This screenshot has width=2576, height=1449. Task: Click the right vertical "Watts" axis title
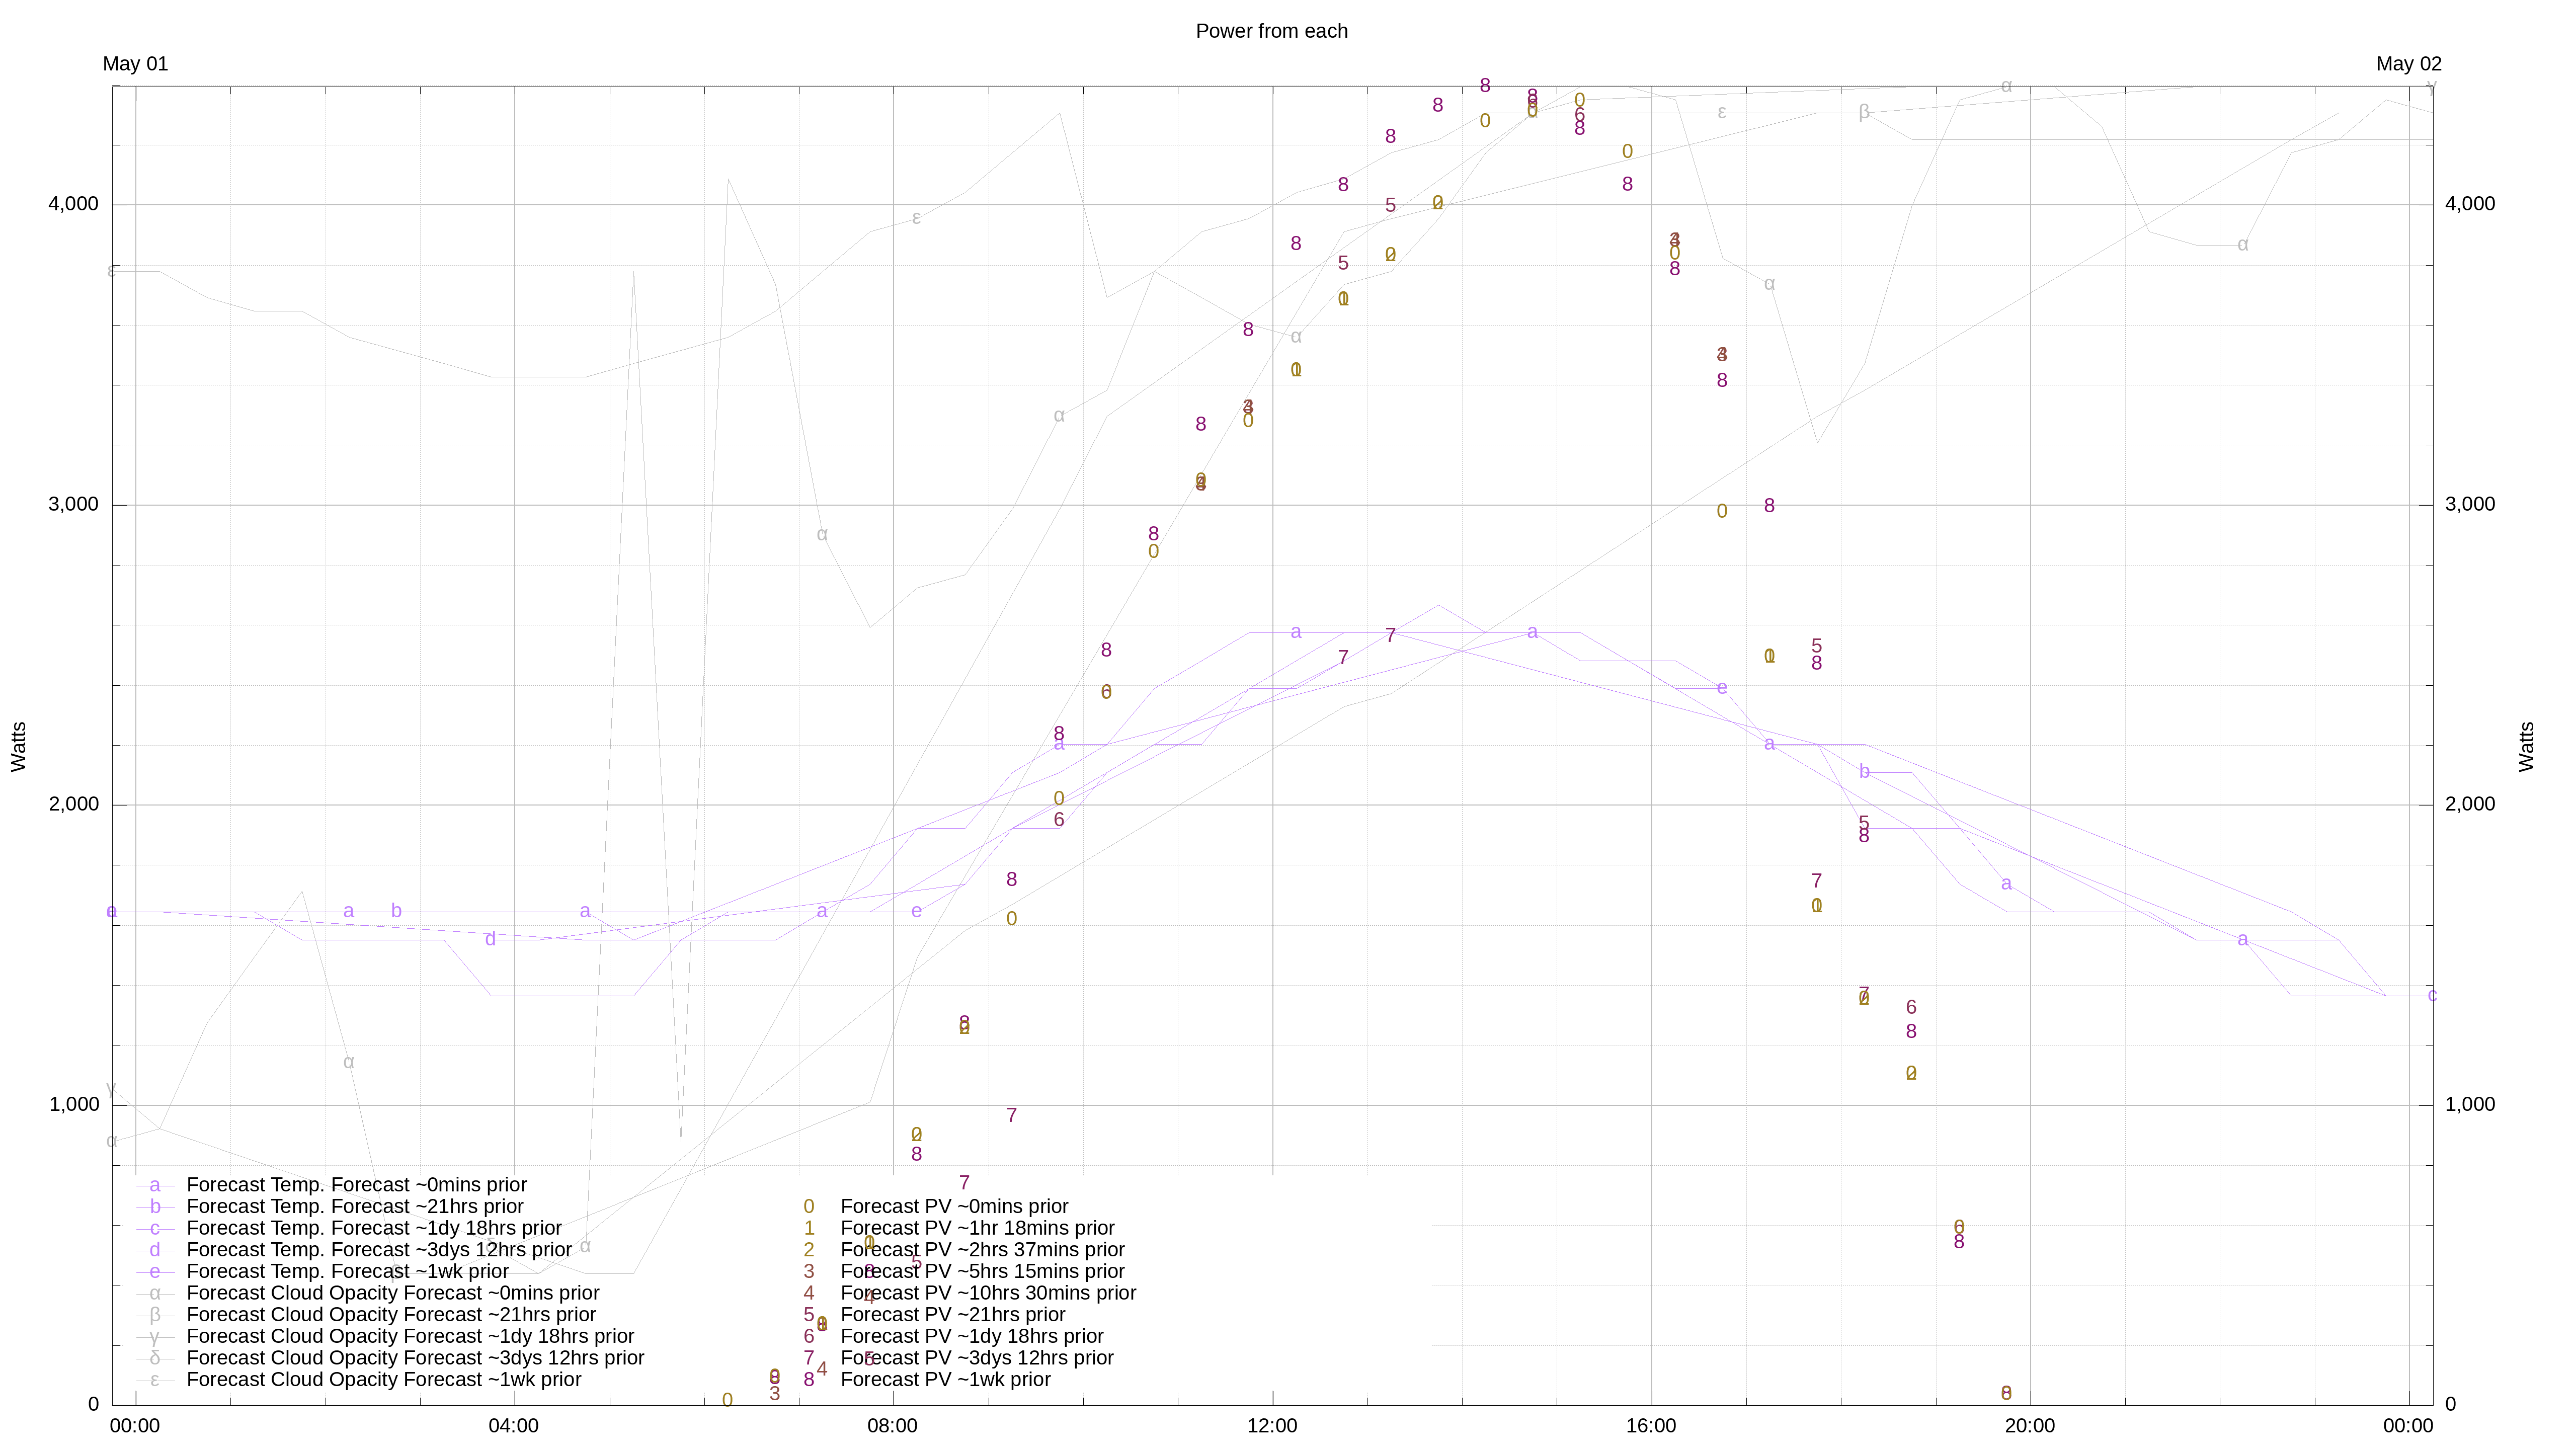click(x=2527, y=746)
